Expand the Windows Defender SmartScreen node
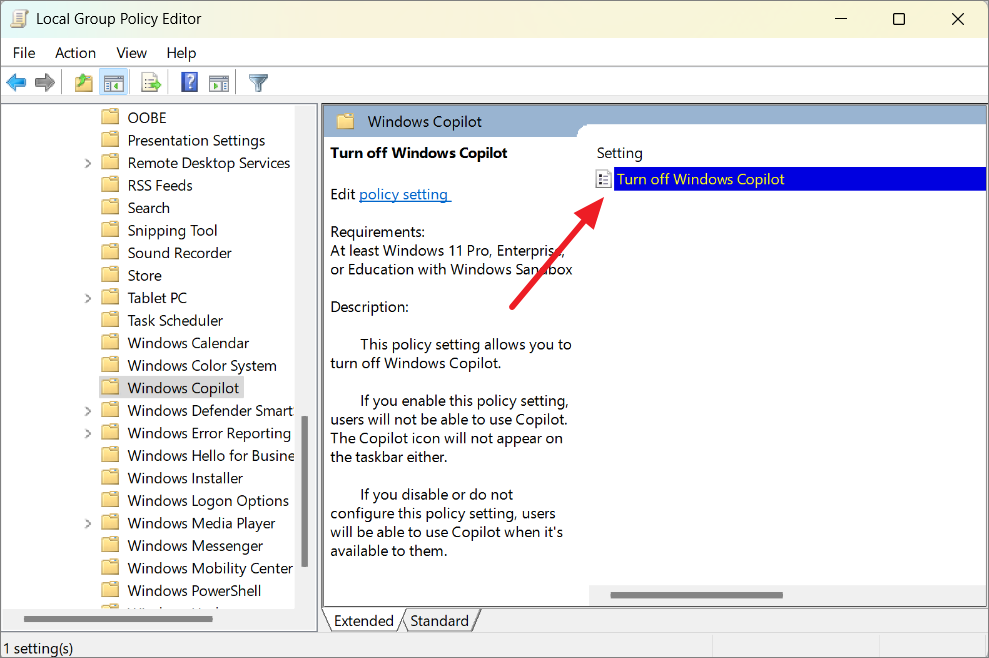 point(88,411)
